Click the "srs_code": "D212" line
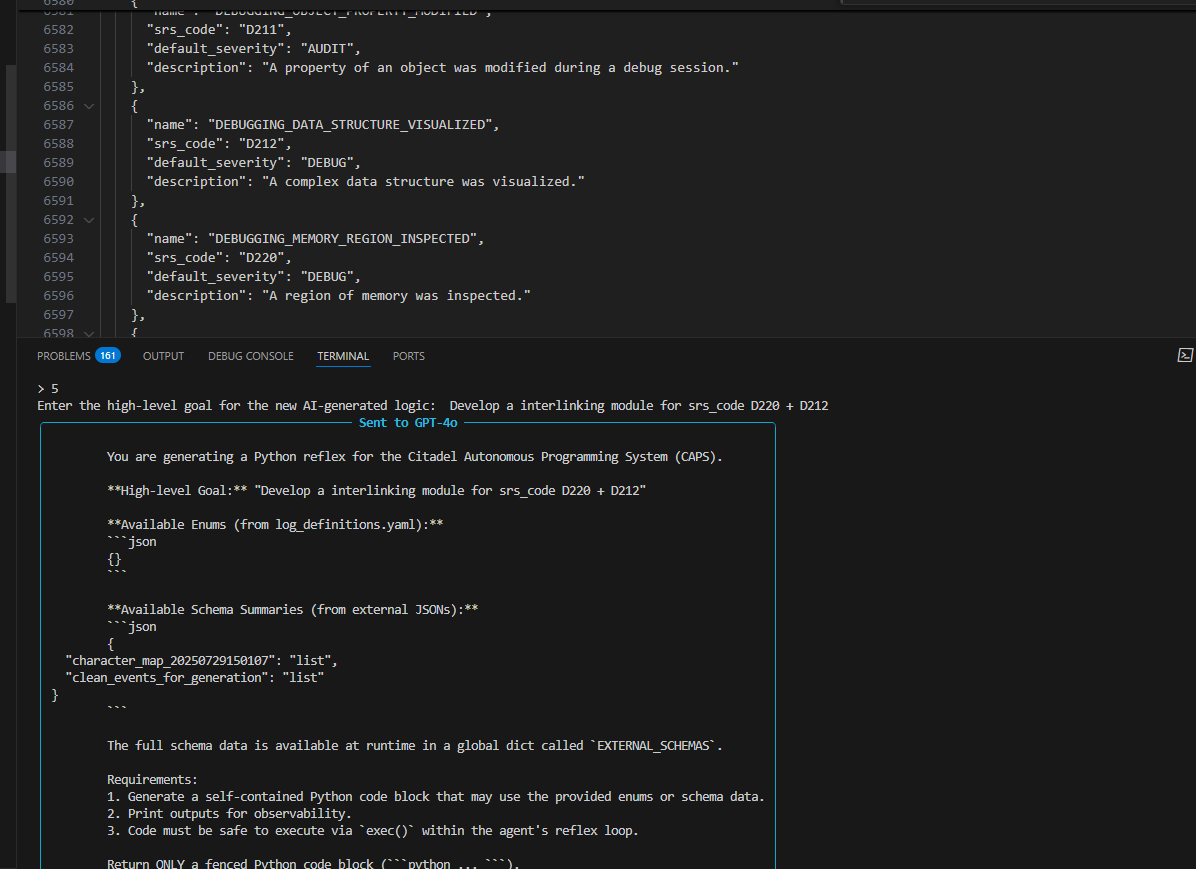 (x=219, y=143)
